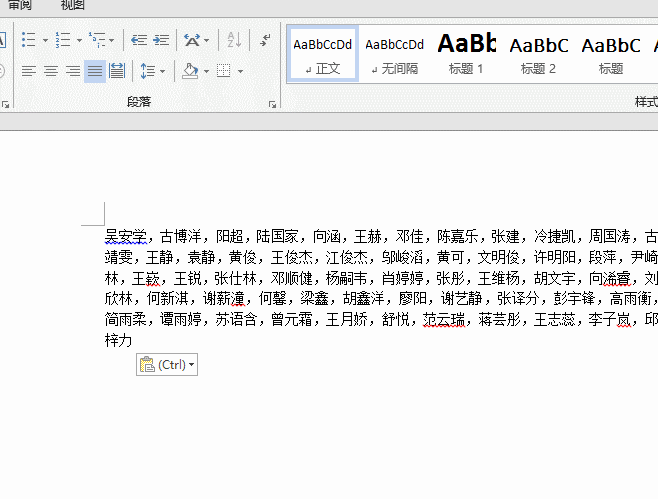
Task: Open paste options dropdown arrow
Action: tap(192, 364)
